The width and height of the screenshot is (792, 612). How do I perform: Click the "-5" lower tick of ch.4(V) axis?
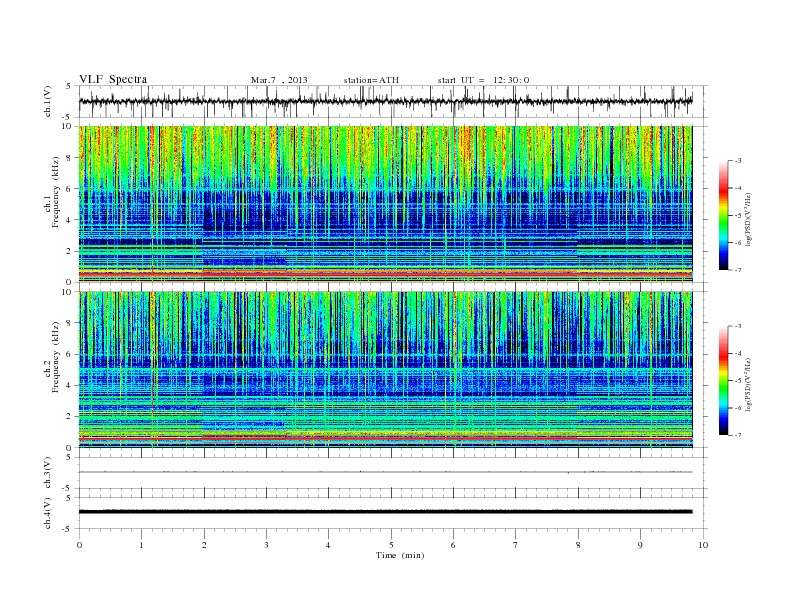tap(68, 529)
